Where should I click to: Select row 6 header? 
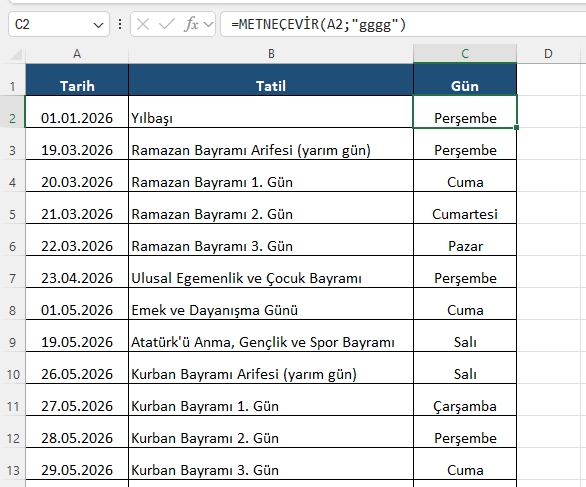click(x=13, y=240)
